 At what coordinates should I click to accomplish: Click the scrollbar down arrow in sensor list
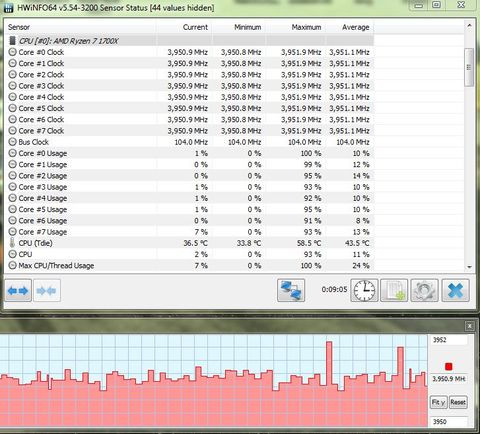[469, 267]
